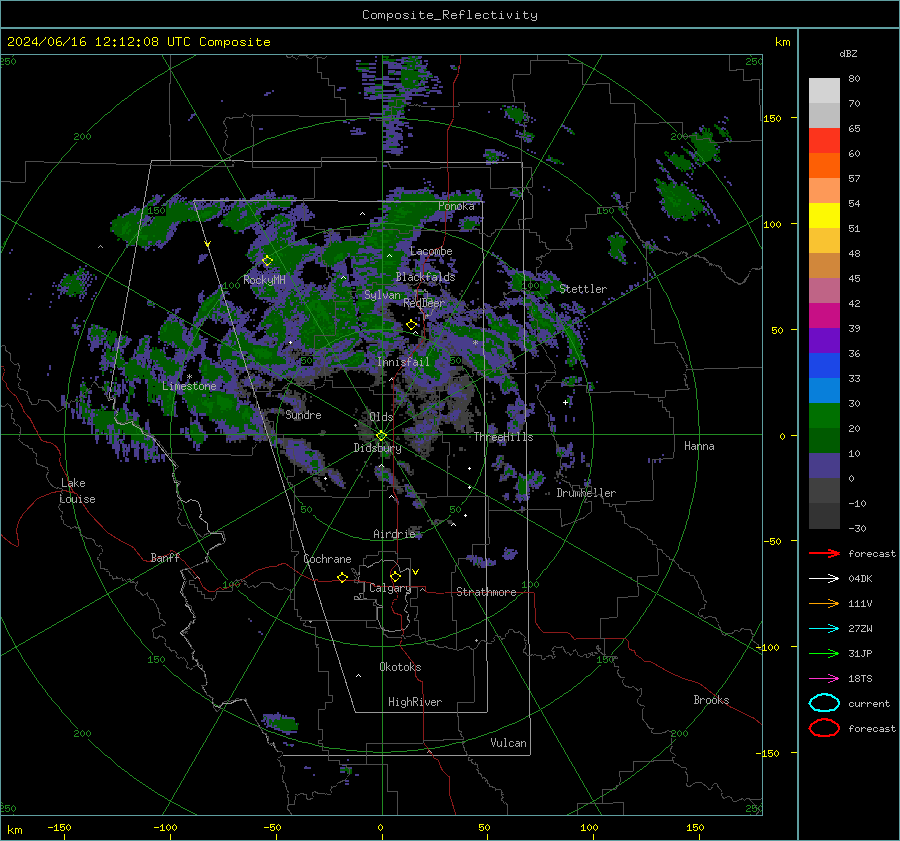Click the Lake Louise label
Viewport: 900px width, 841px height.
pos(77,491)
